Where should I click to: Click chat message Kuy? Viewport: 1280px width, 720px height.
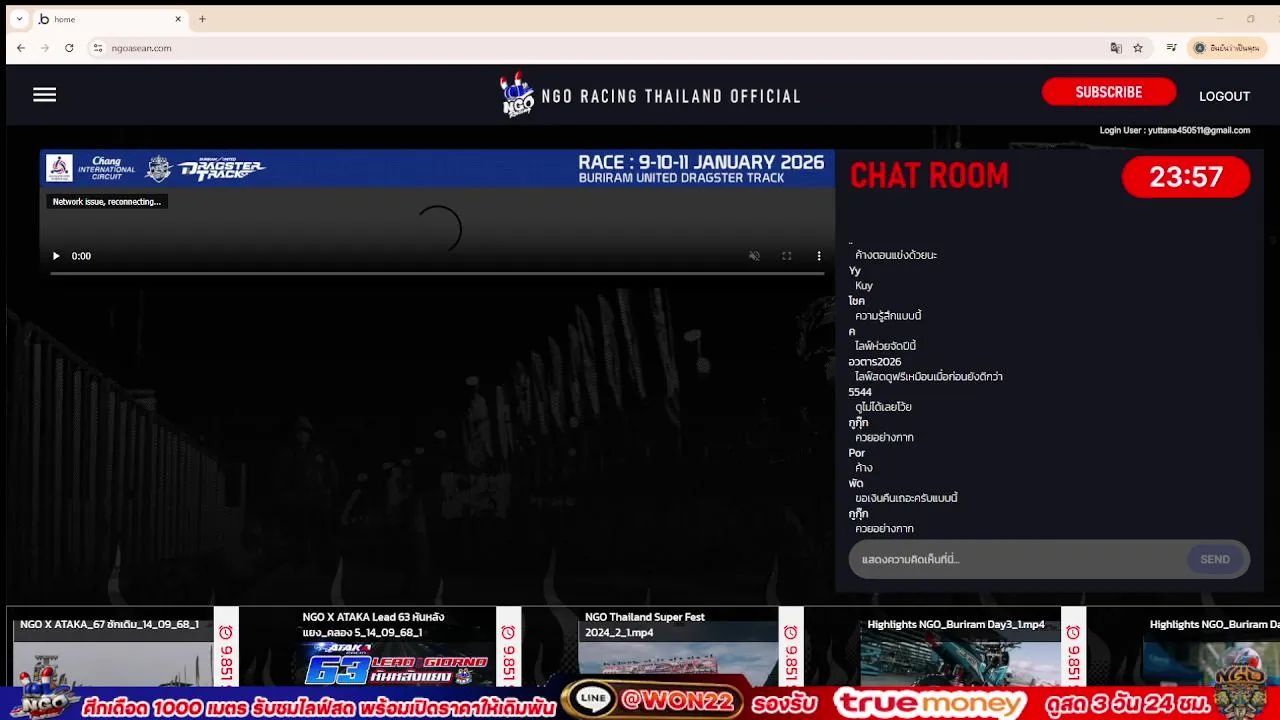[x=864, y=286]
